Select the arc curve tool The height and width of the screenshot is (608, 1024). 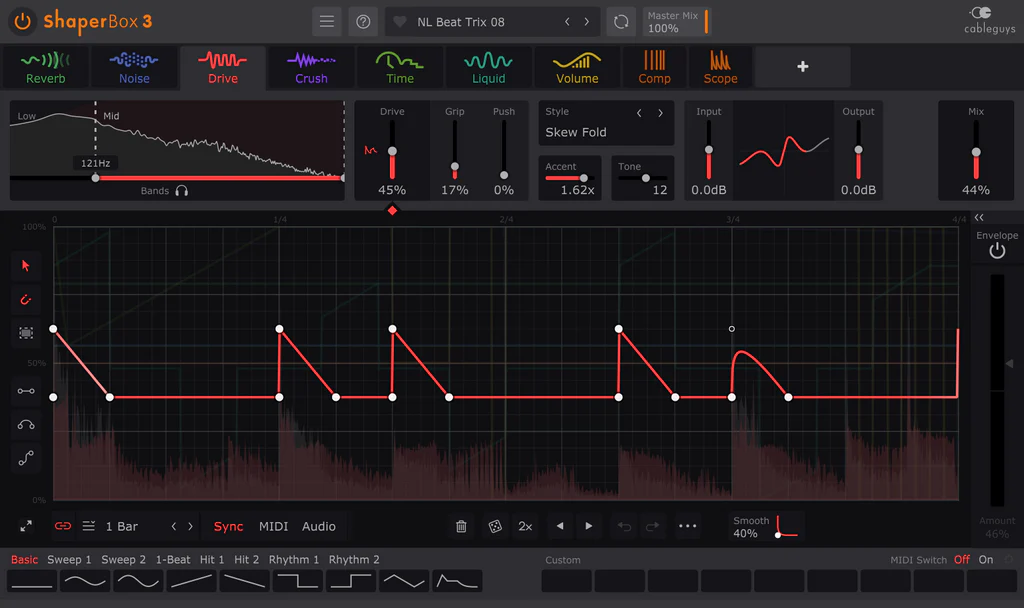click(26, 425)
